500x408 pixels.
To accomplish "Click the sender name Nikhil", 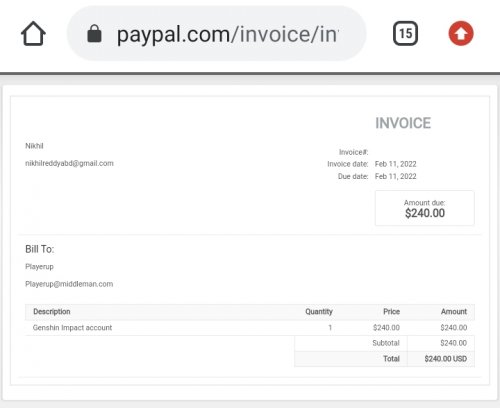I will (34, 146).
